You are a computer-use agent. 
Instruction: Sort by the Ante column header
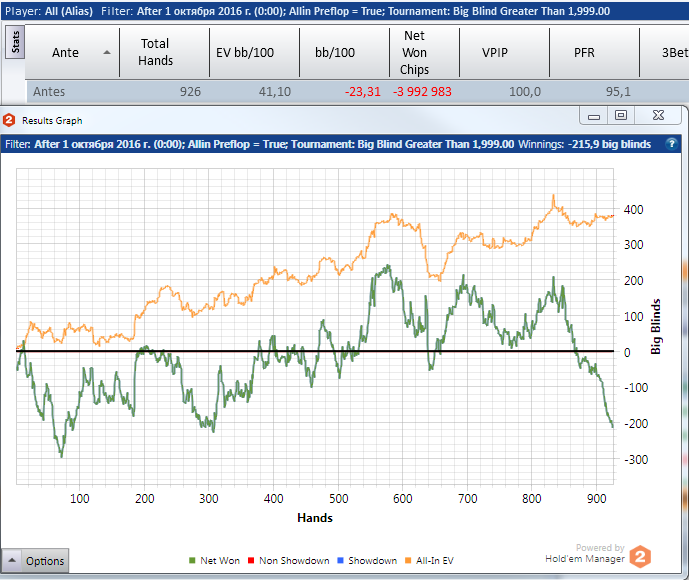click(x=65, y=53)
